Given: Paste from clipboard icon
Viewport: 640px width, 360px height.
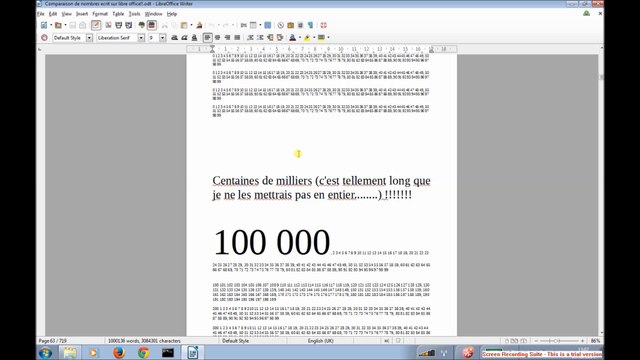Looking at the screenshot, I should point(184,25).
